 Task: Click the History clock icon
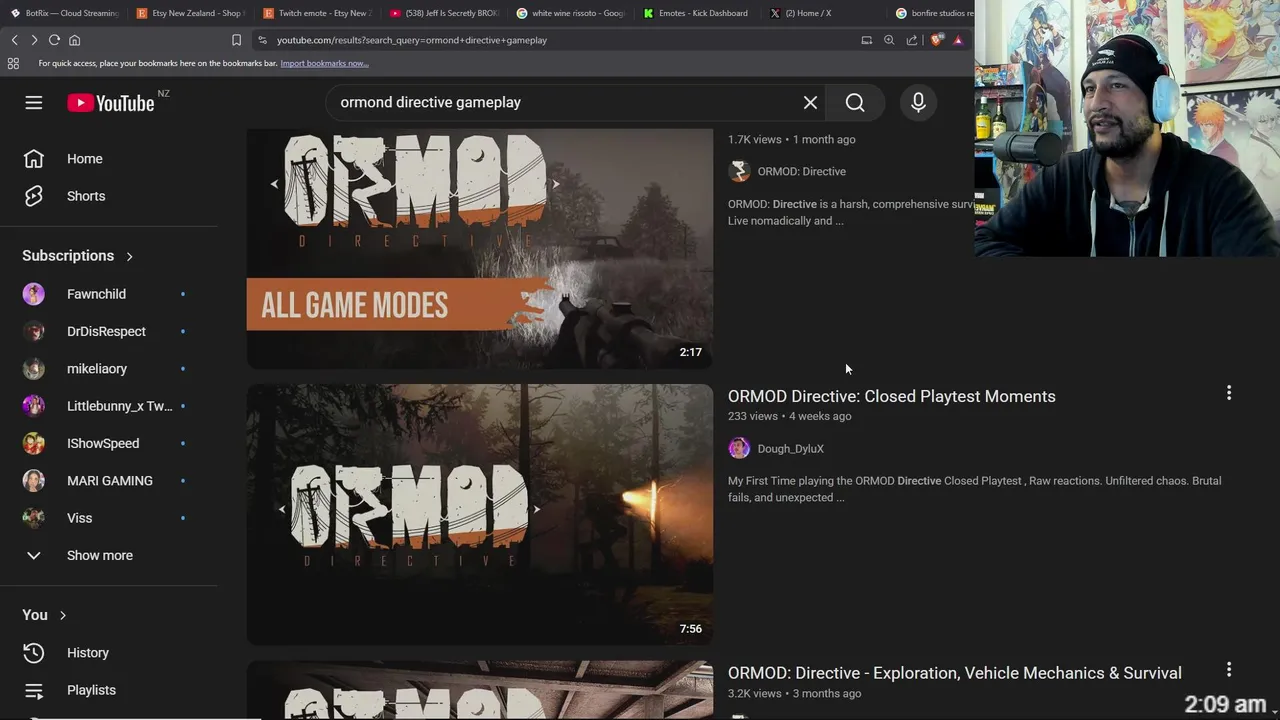[34, 653]
